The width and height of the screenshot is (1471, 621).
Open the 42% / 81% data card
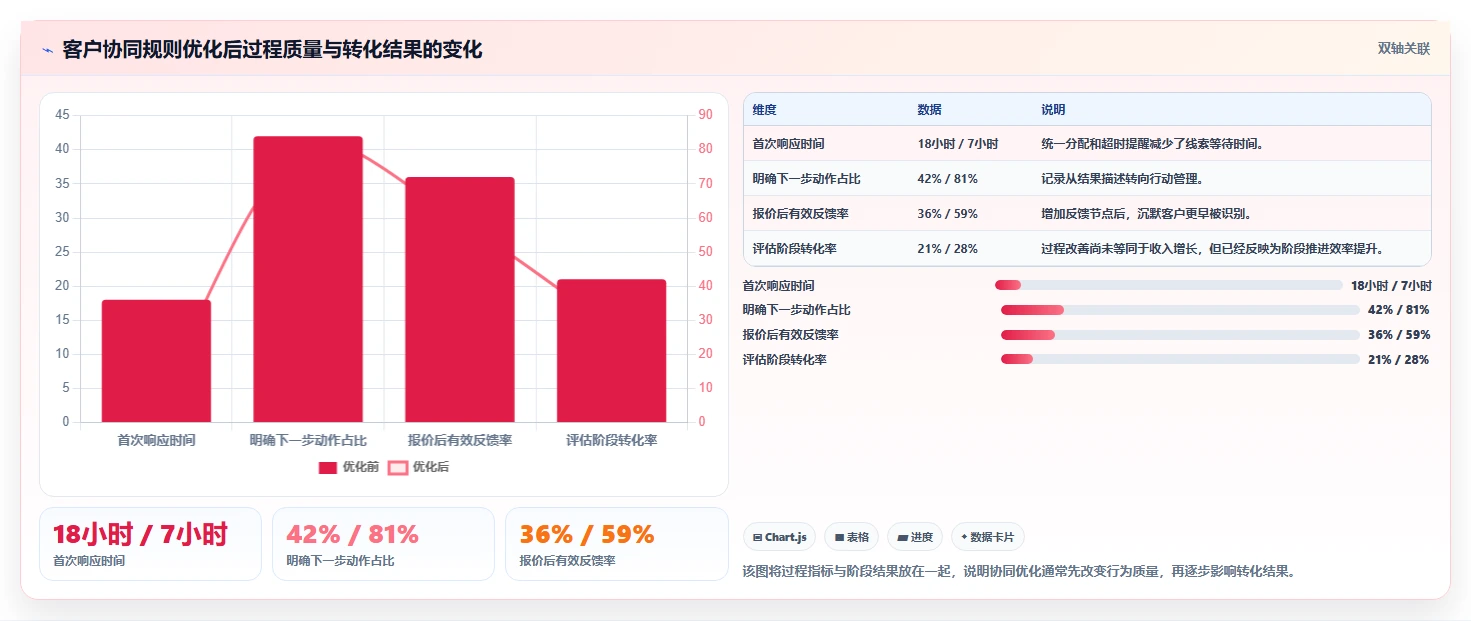click(383, 544)
